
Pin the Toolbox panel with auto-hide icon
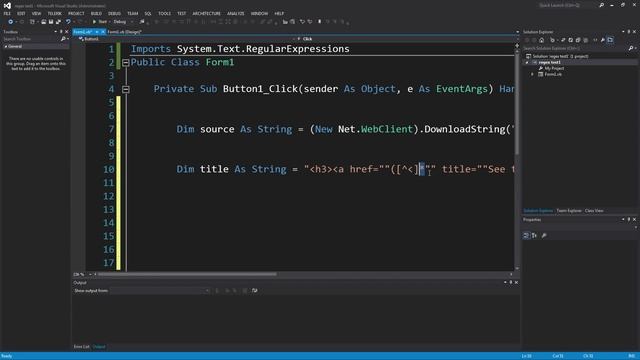point(61,31)
